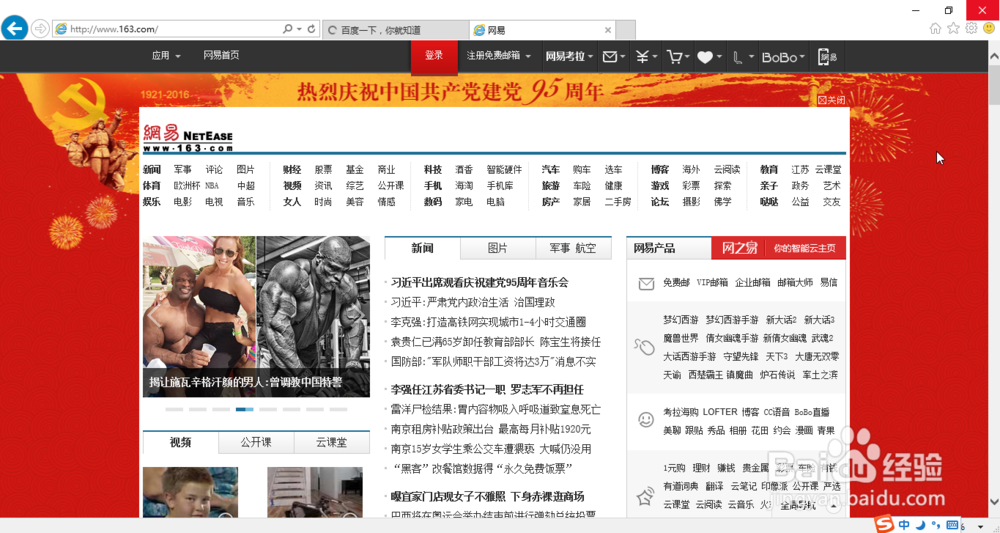
Task: Switch to the 公开课 tab
Action: coord(256,442)
